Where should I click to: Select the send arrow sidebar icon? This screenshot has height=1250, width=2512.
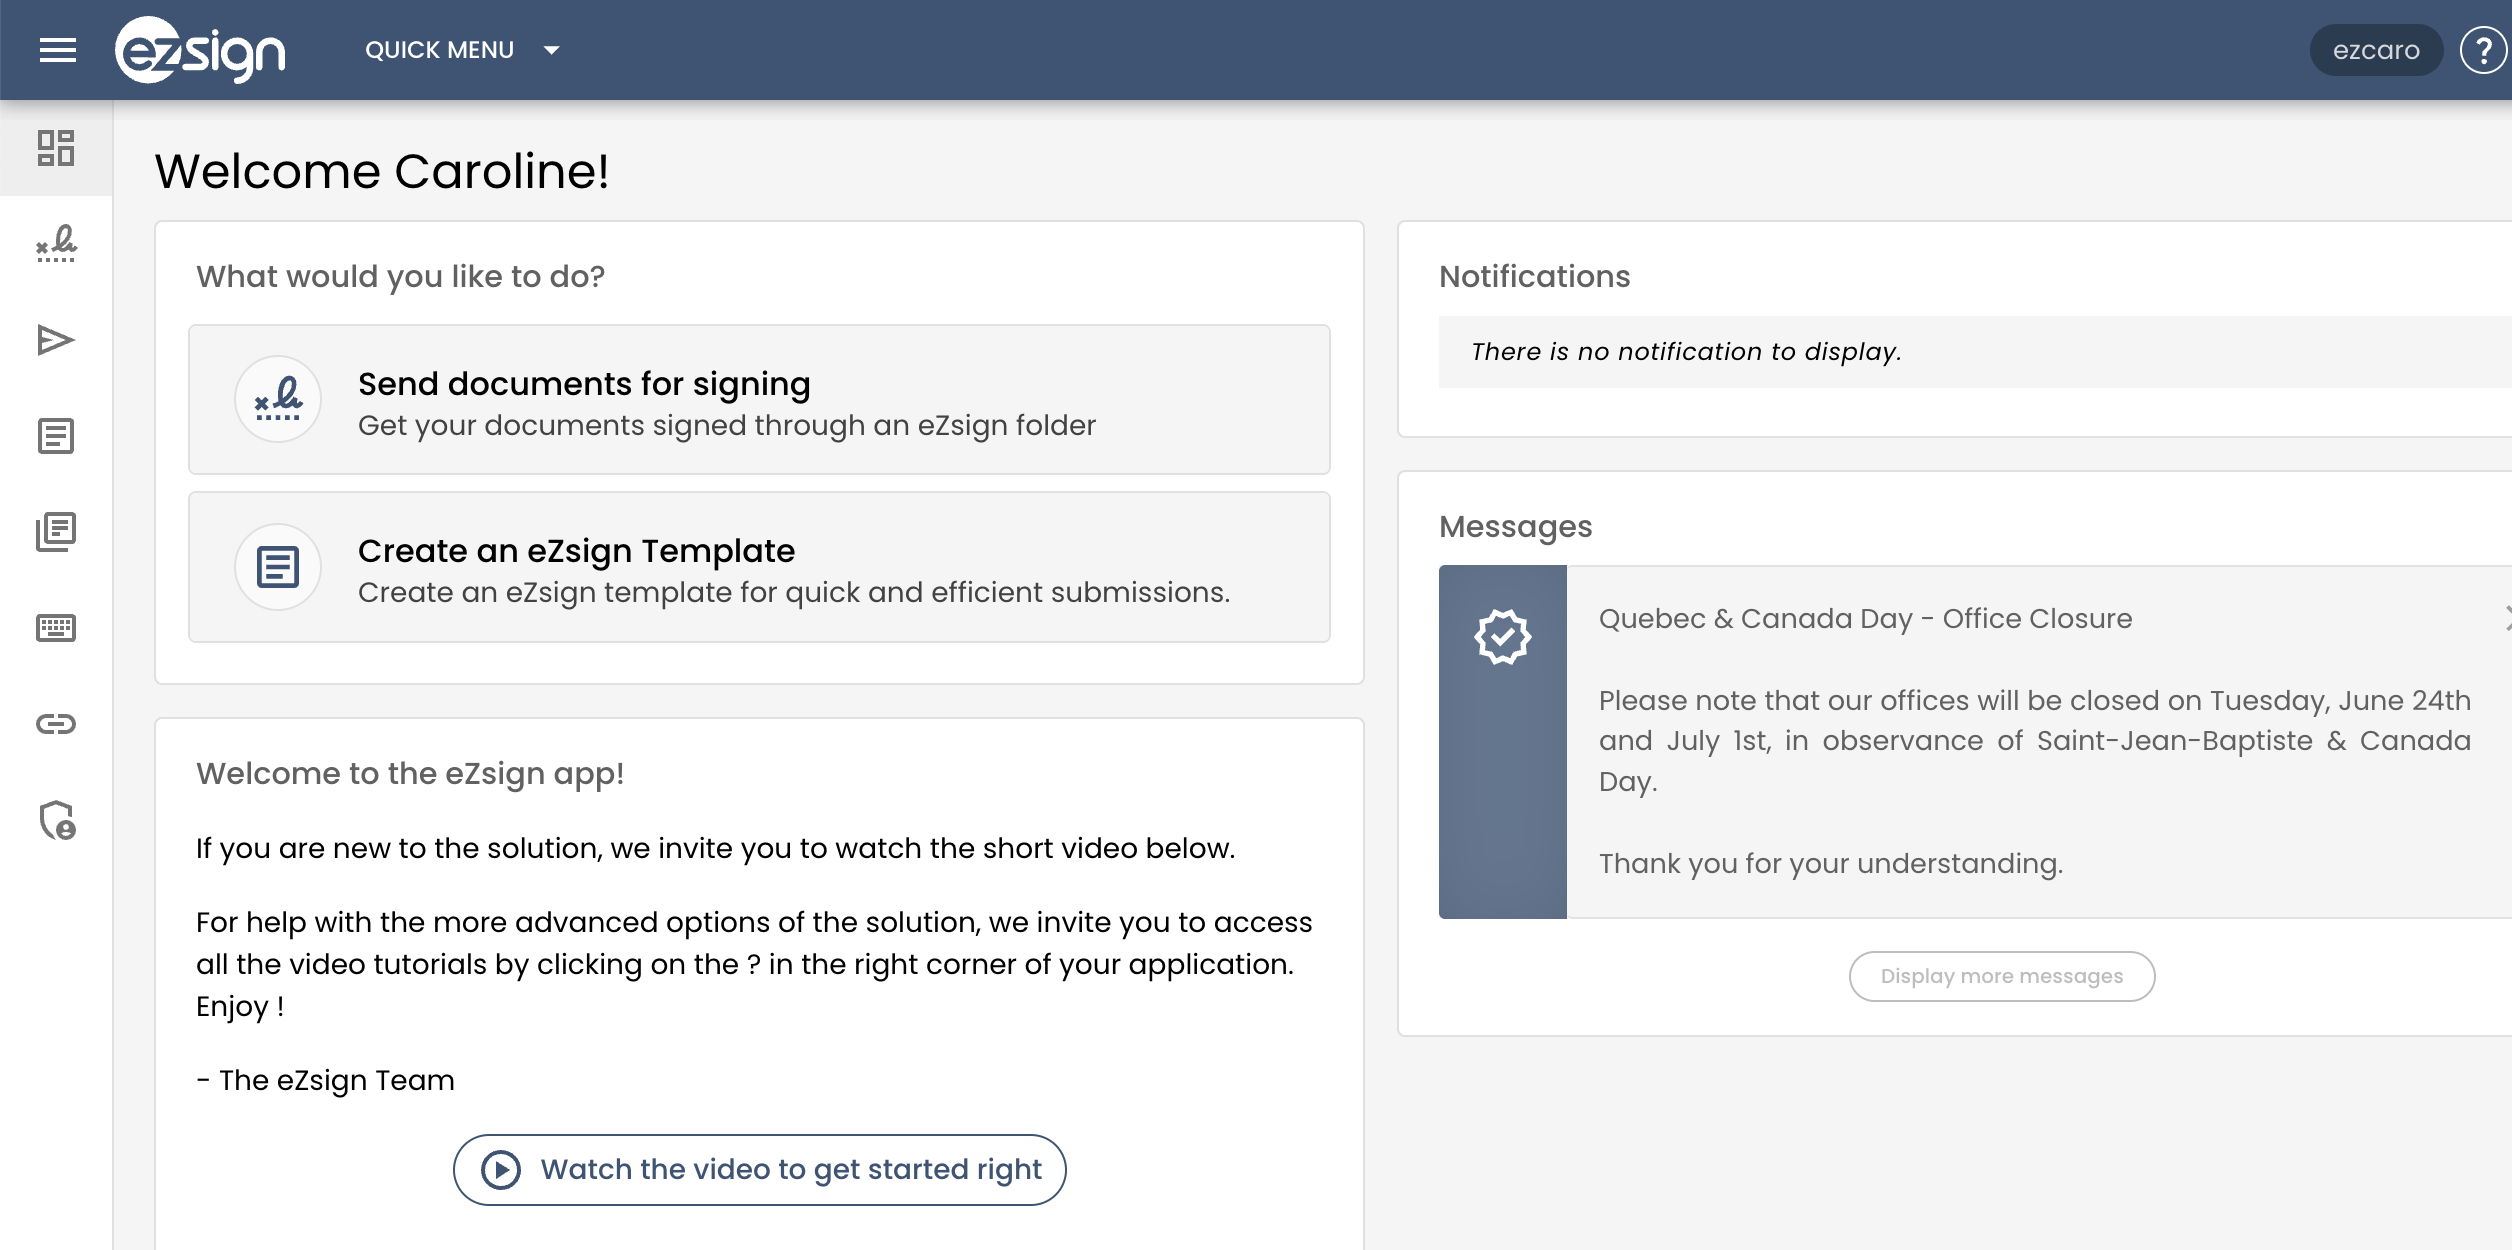point(56,340)
